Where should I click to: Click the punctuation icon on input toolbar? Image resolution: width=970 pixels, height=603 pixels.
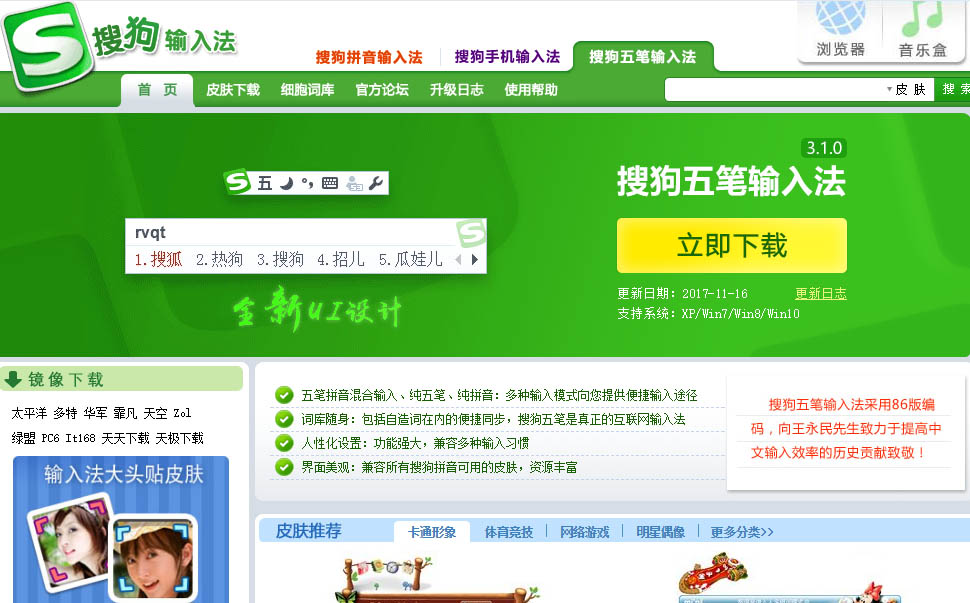point(307,183)
